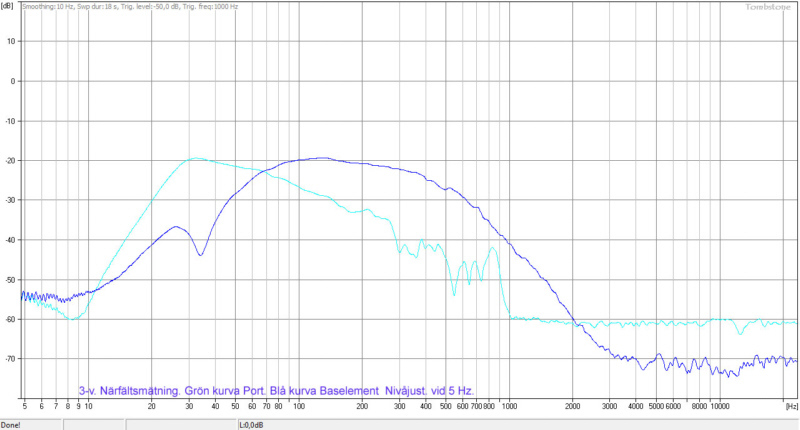Click the Done! status bar message
Screen dimensions: 800x430
(13, 423)
